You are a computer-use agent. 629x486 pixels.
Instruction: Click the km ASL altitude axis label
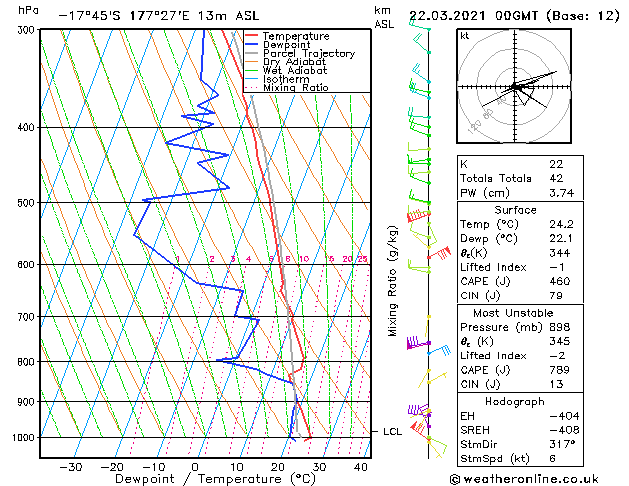coord(384,17)
